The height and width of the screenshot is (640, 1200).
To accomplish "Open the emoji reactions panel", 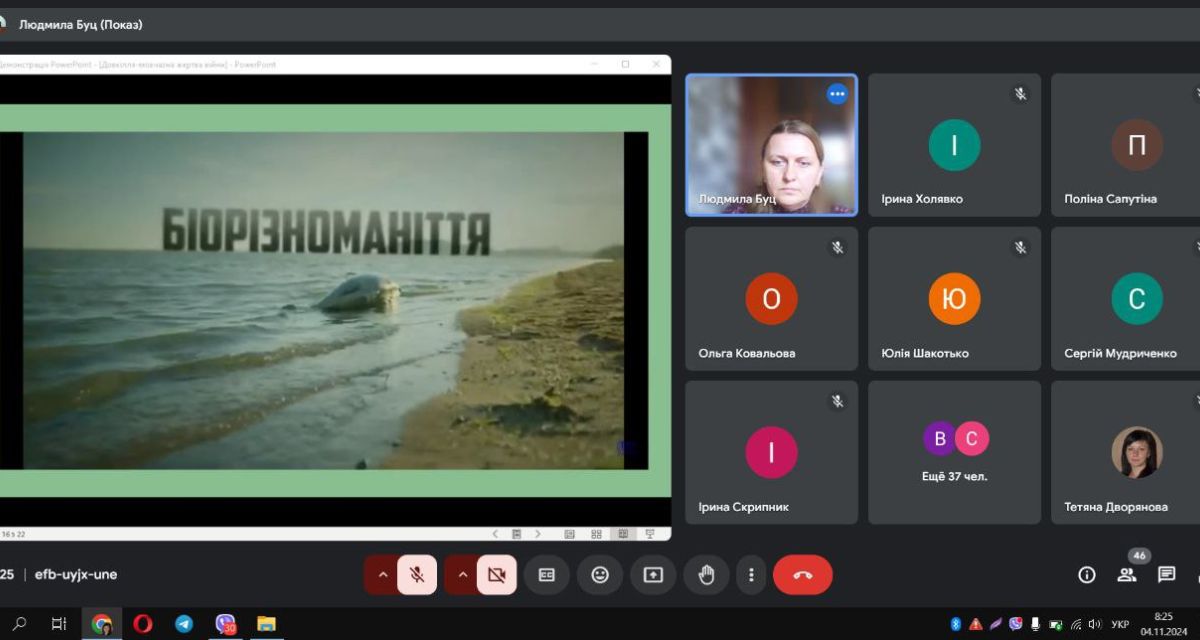I will 600,575.
